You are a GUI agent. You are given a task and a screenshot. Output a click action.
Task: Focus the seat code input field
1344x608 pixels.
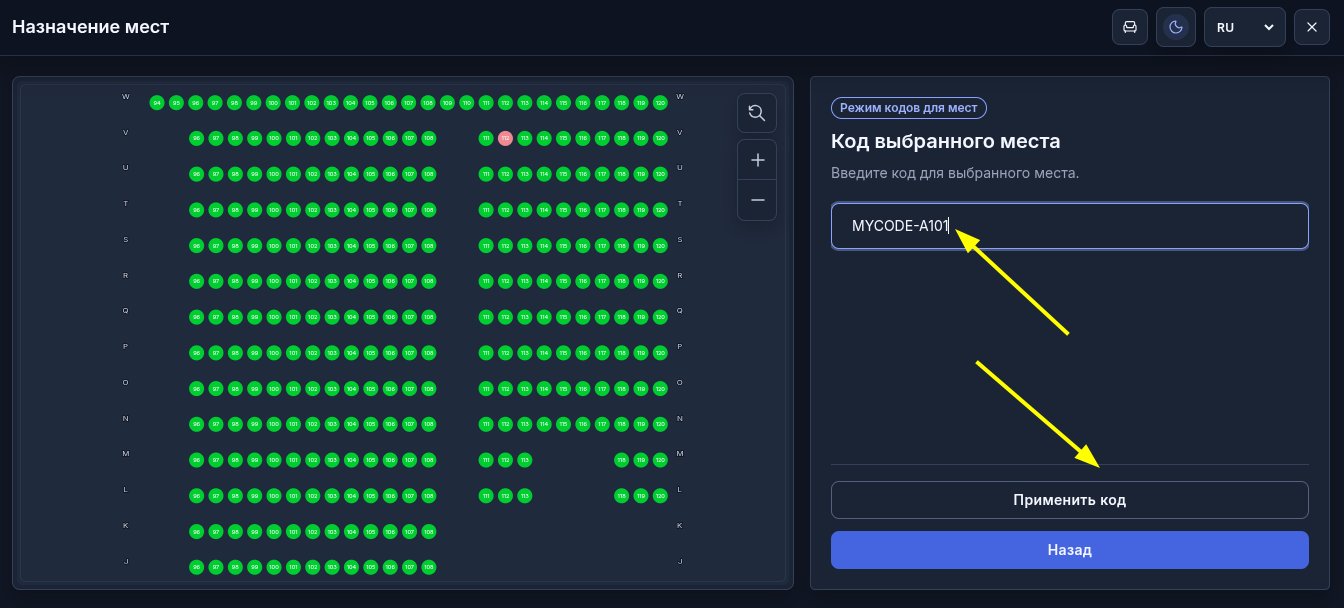point(1069,226)
